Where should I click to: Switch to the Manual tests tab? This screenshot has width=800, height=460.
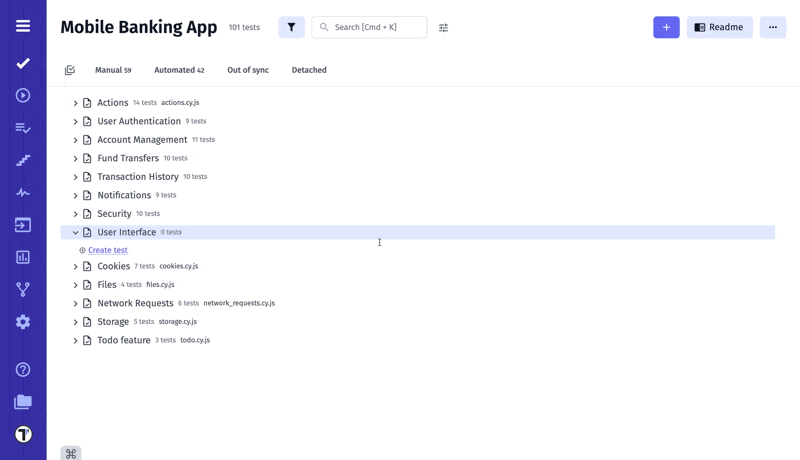click(112, 70)
